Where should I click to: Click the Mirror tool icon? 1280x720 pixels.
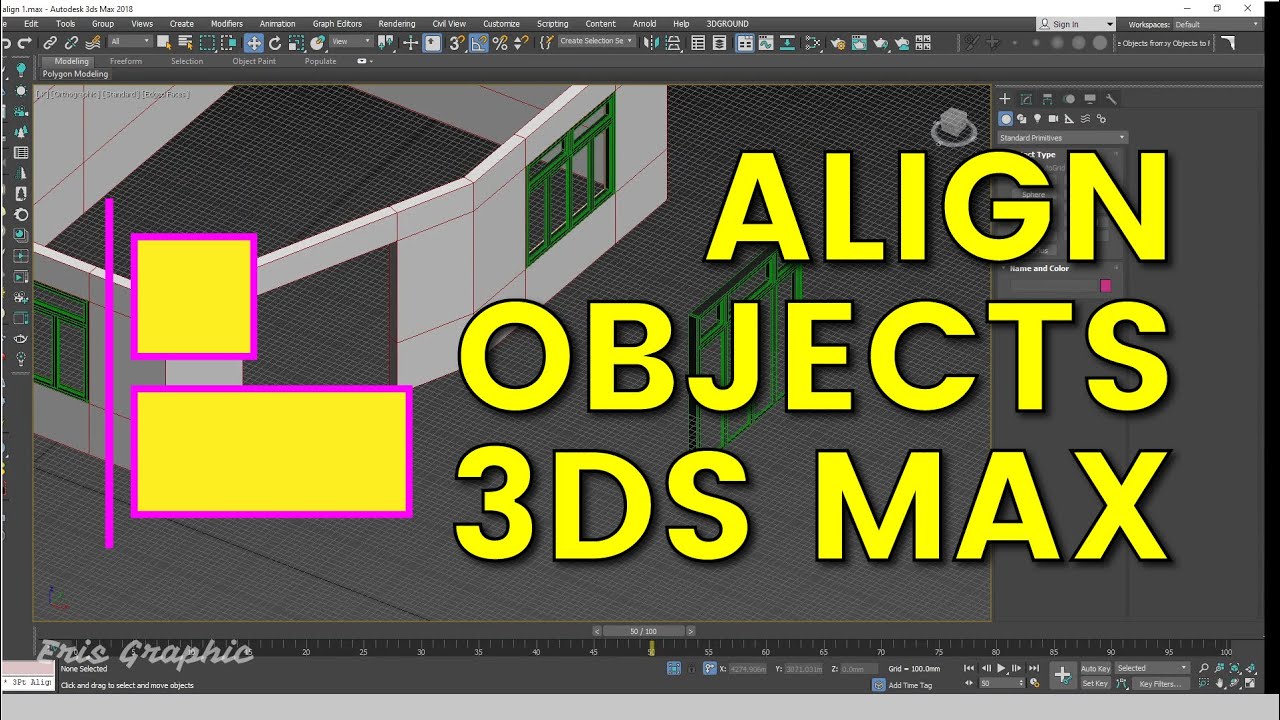click(x=650, y=43)
